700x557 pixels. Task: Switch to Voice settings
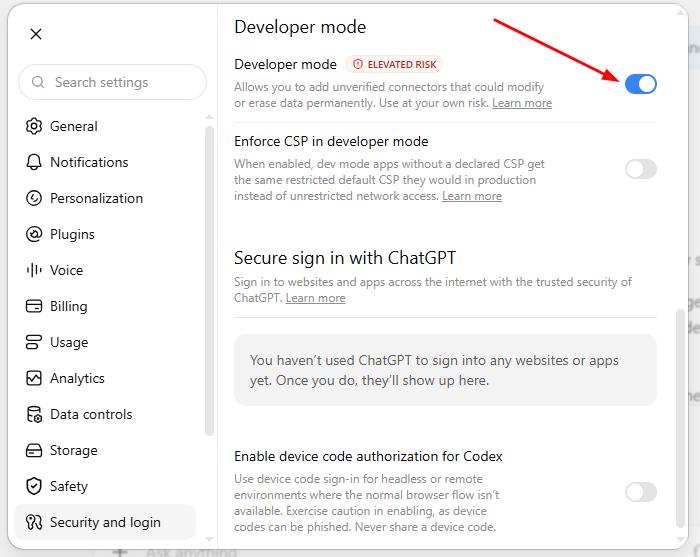[105, 270]
